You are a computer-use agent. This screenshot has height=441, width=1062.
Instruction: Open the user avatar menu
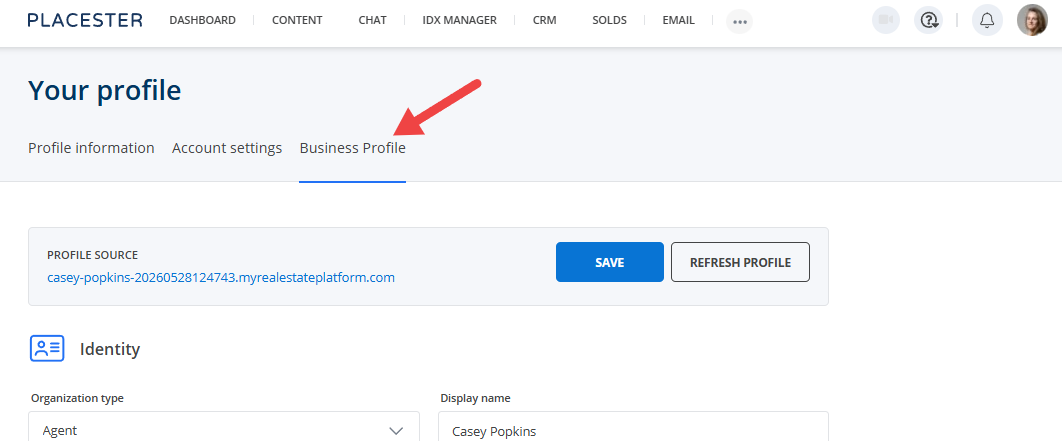[x=1032, y=20]
